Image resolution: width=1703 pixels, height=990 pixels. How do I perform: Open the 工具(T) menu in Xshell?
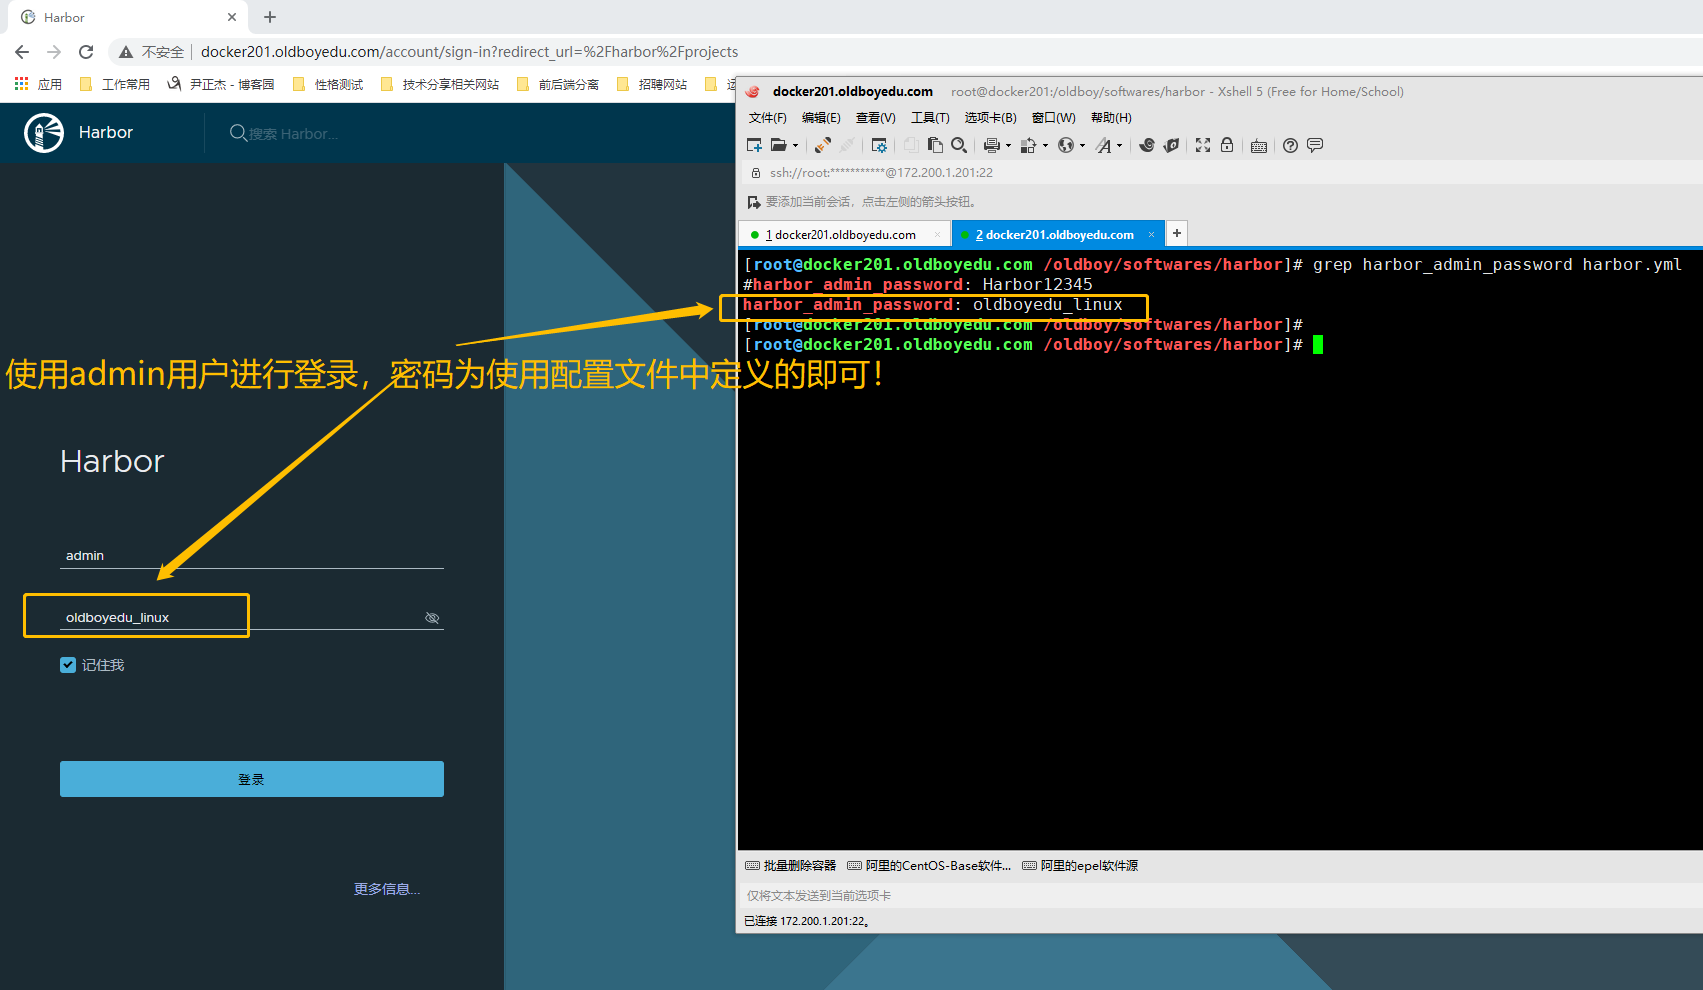pos(929,118)
